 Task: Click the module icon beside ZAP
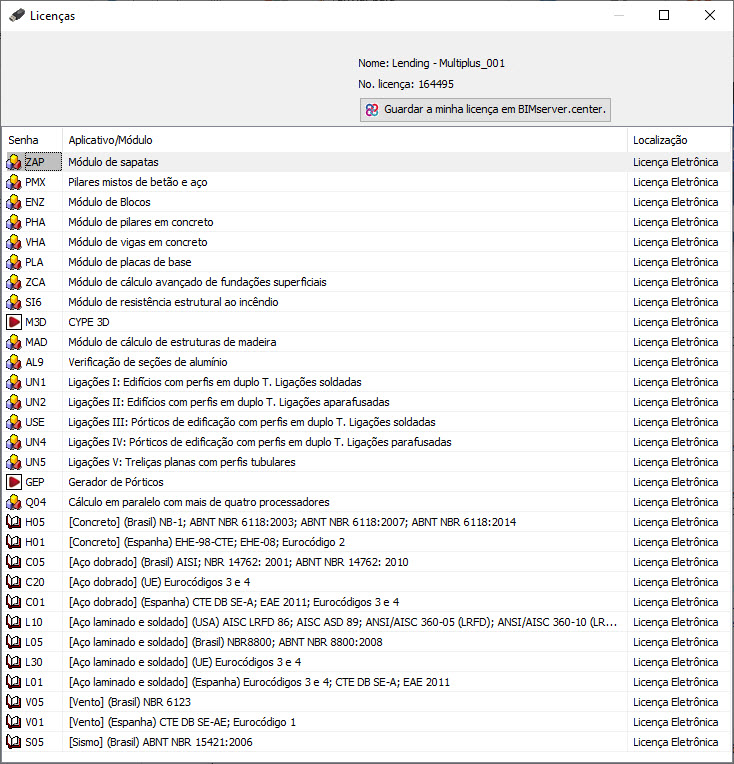click(14, 162)
